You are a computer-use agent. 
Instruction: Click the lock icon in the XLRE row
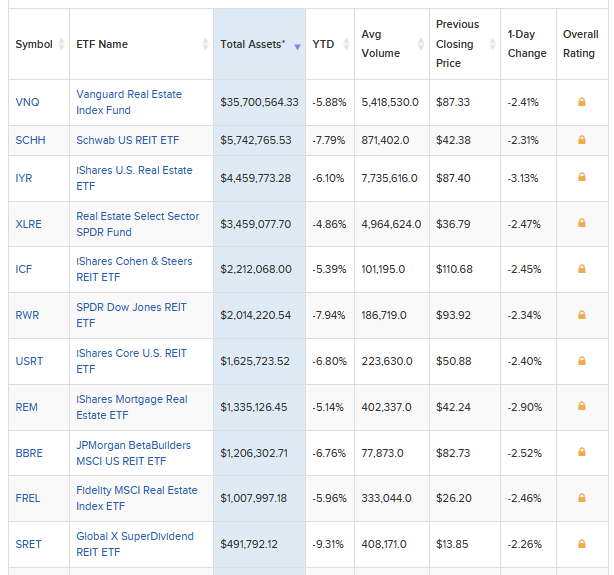581,223
